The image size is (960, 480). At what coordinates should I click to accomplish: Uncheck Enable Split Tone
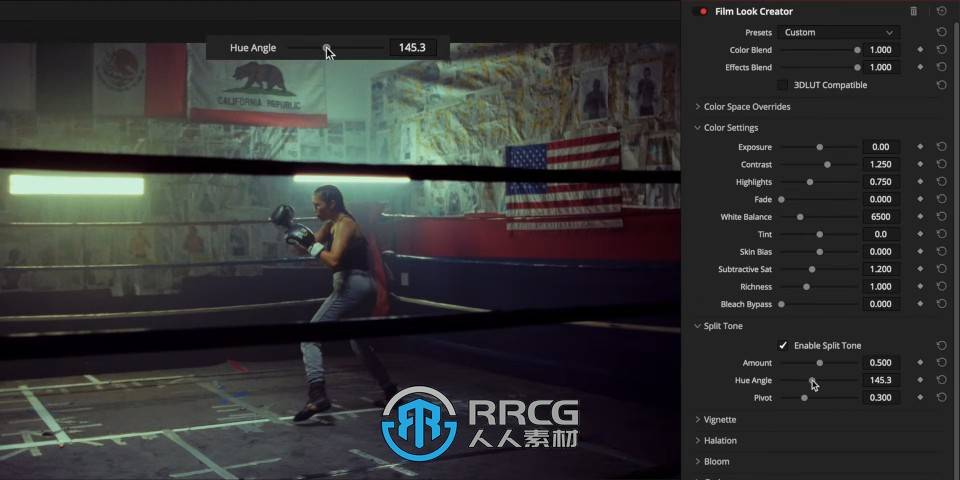[x=783, y=346]
